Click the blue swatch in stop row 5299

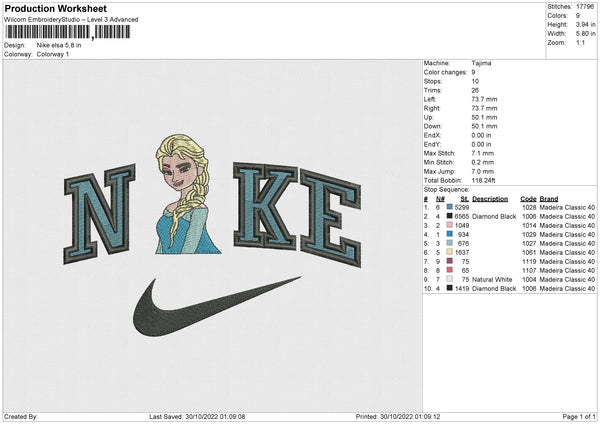tap(450, 207)
